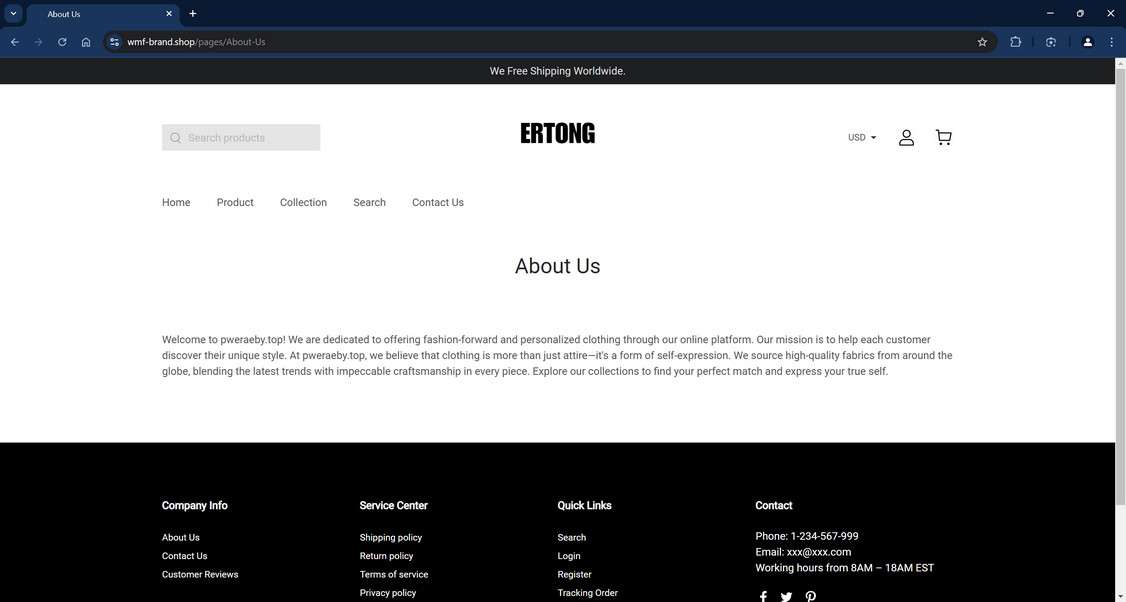Screen dimensions: 1126x602
Task: Close the About Us browser tab
Action: 169,14
